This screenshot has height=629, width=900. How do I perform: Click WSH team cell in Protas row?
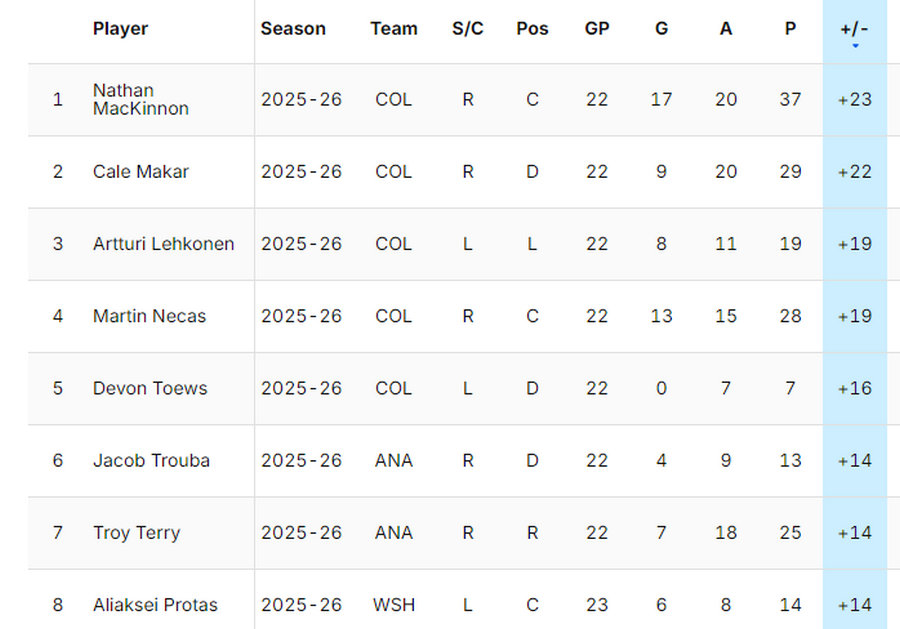click(393, 605)
